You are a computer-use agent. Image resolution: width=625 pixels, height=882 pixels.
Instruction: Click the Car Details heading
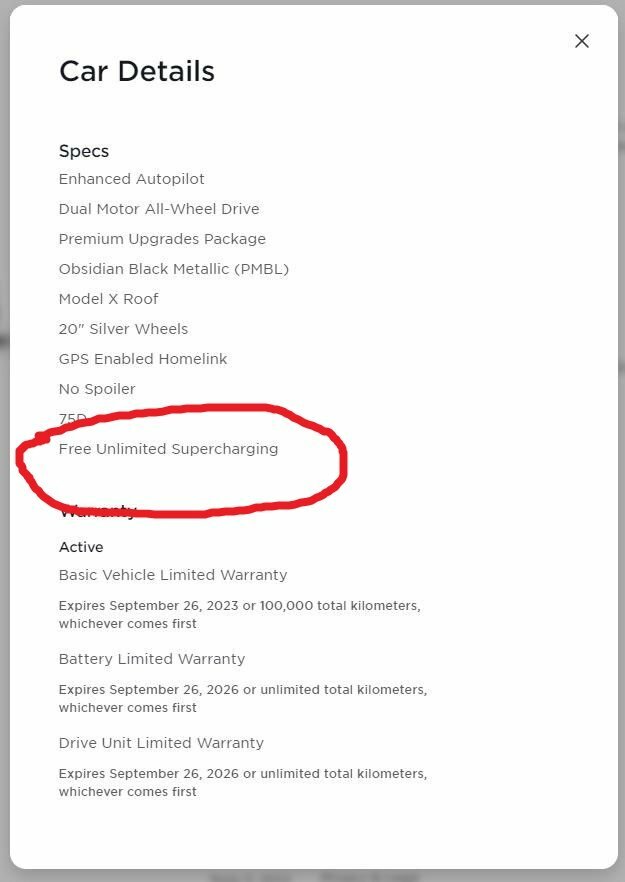point(137,71)
